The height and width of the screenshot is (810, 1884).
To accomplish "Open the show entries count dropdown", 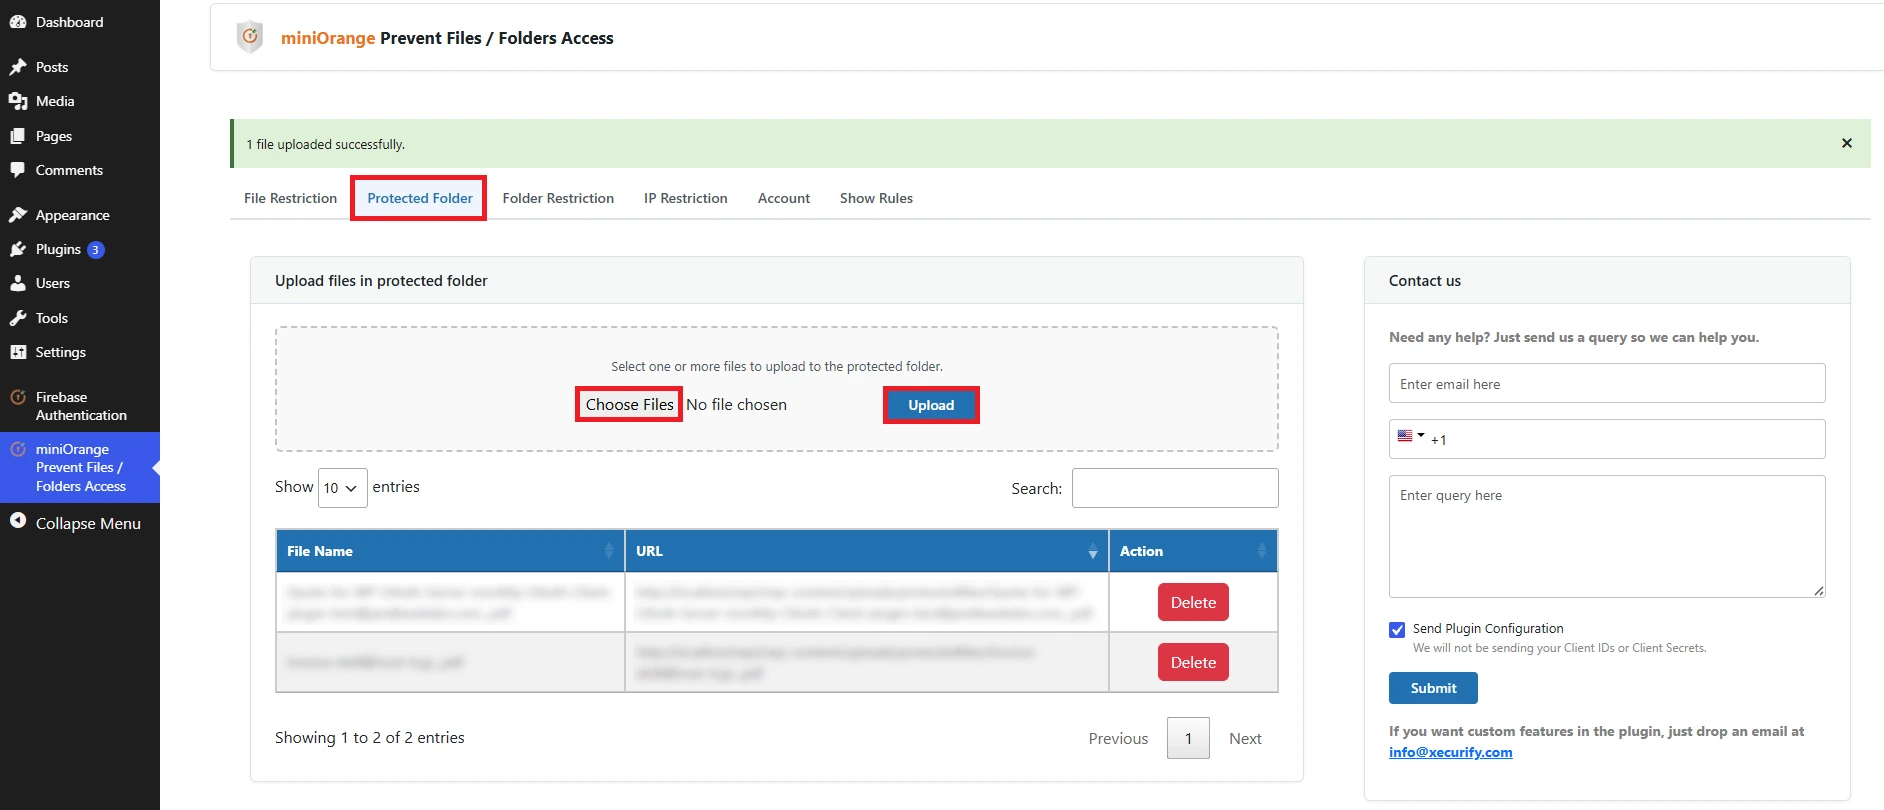I will tap(342, 488).
